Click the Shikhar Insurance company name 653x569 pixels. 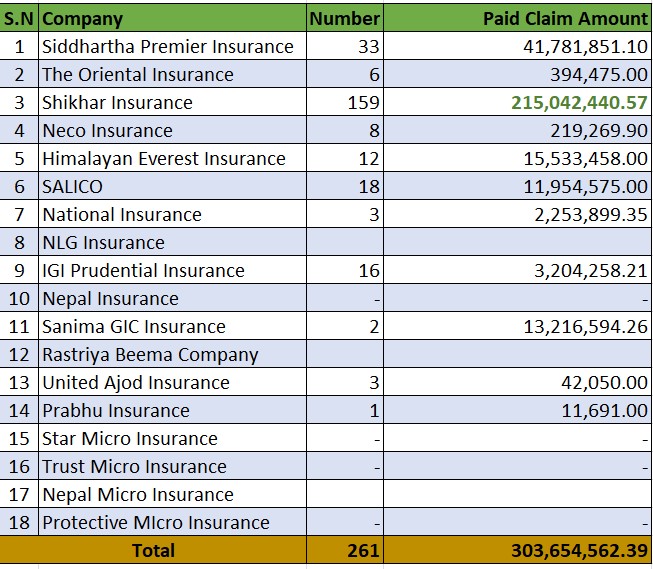coord(117,103)
